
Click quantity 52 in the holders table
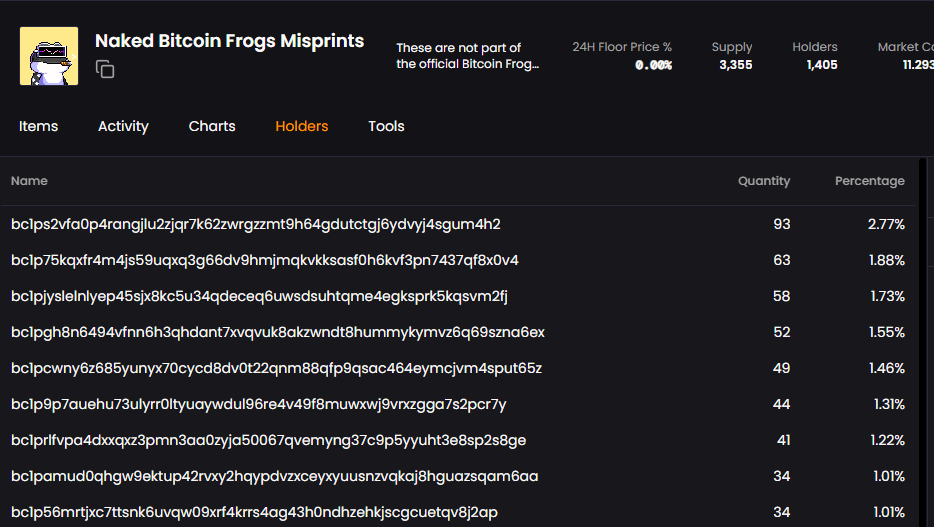(x=782, y=332)
